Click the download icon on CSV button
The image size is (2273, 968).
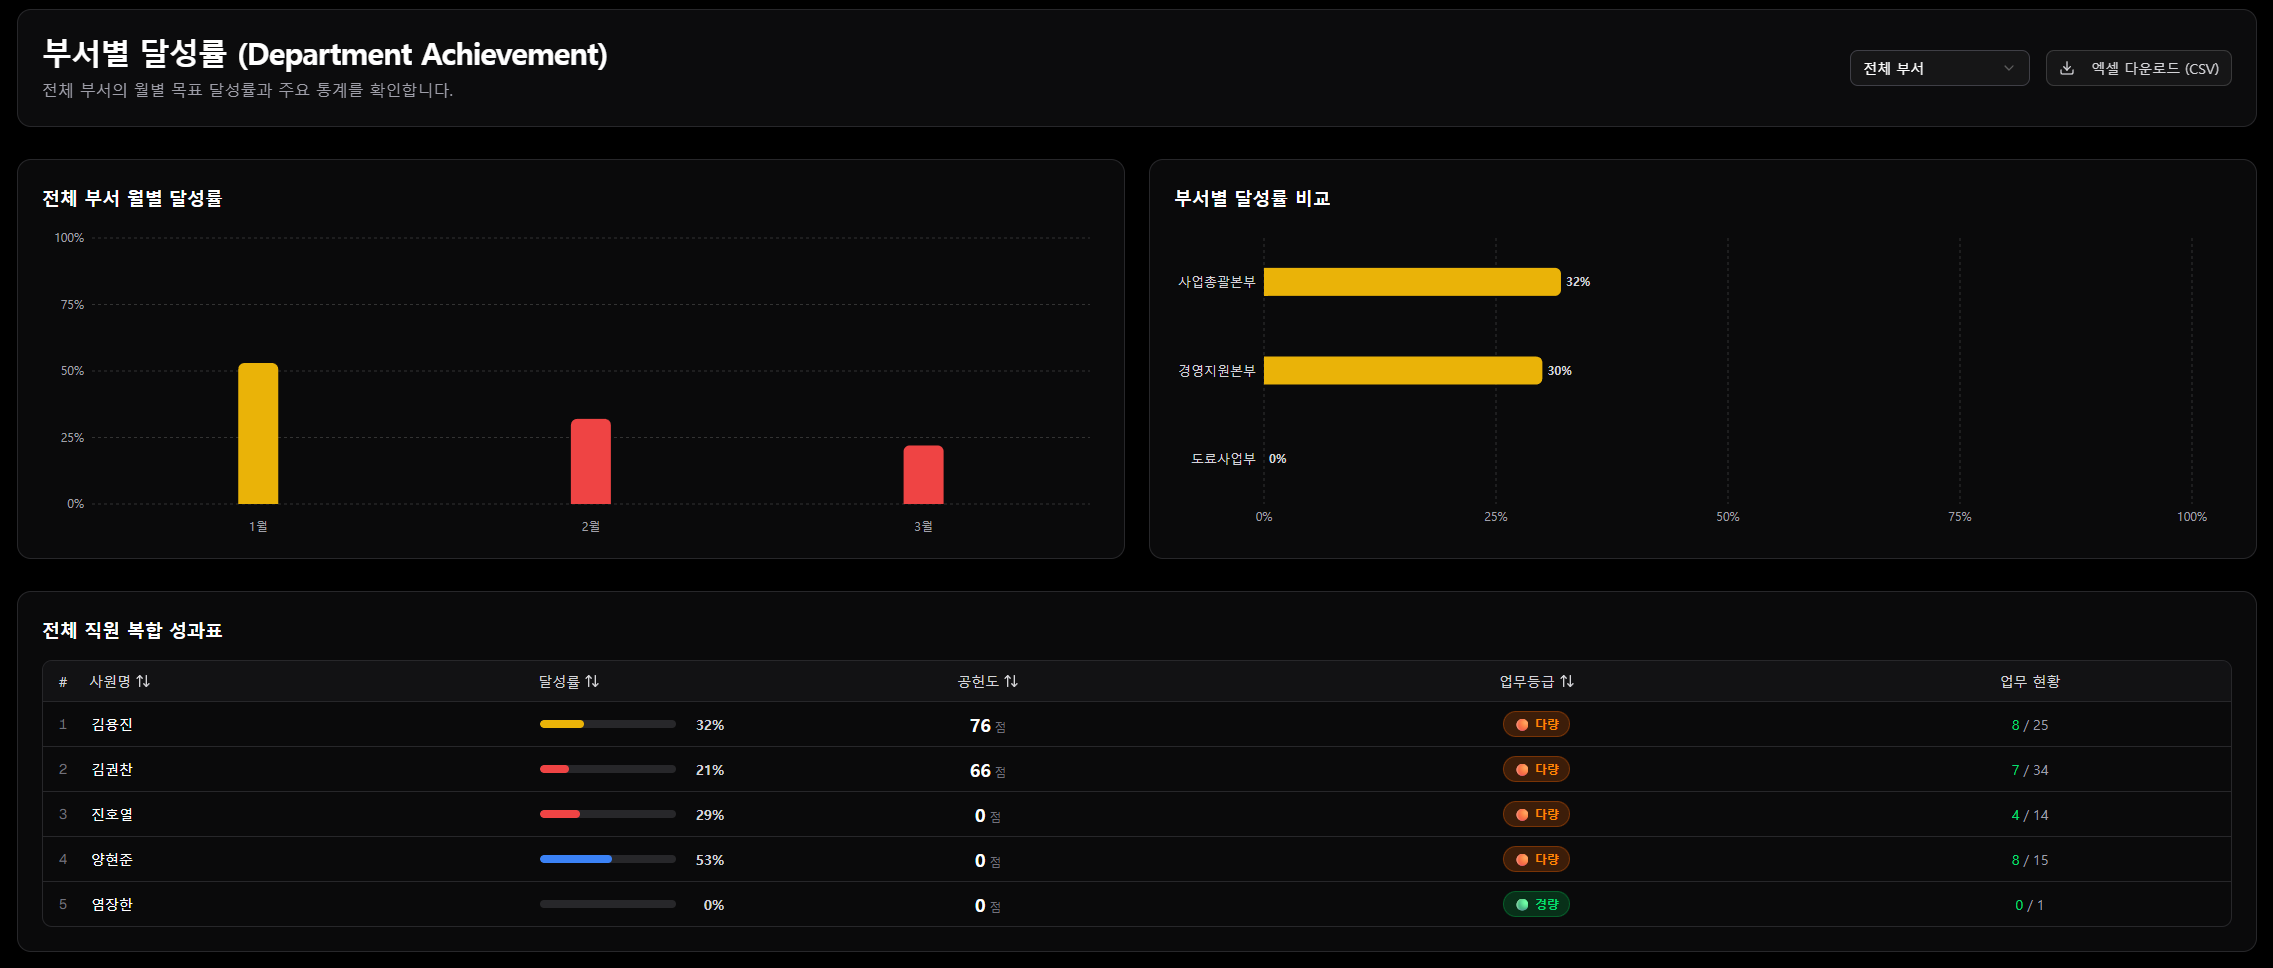click(2067, 68)
